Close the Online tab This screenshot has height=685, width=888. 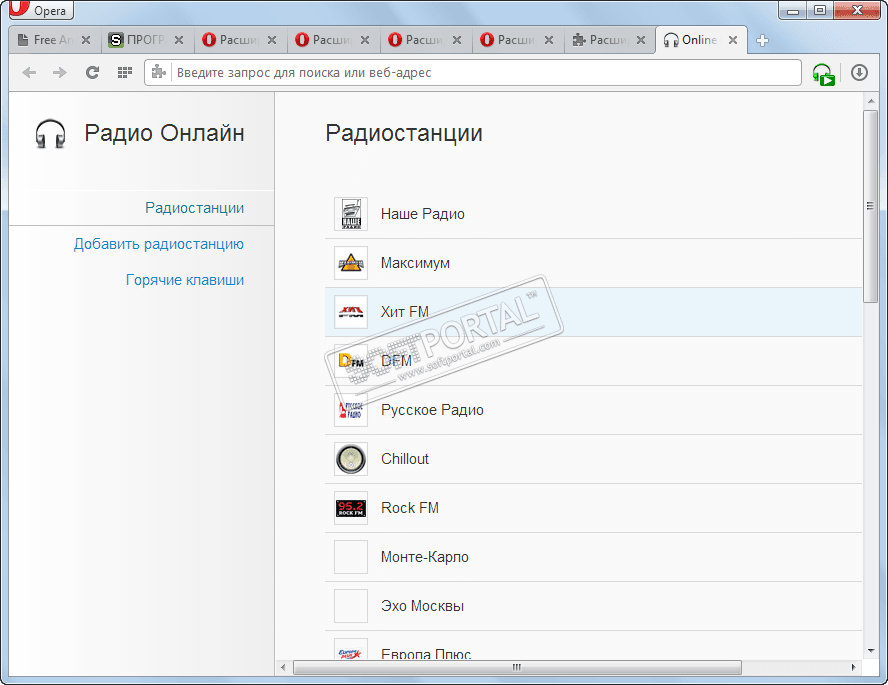coord(733,40)
